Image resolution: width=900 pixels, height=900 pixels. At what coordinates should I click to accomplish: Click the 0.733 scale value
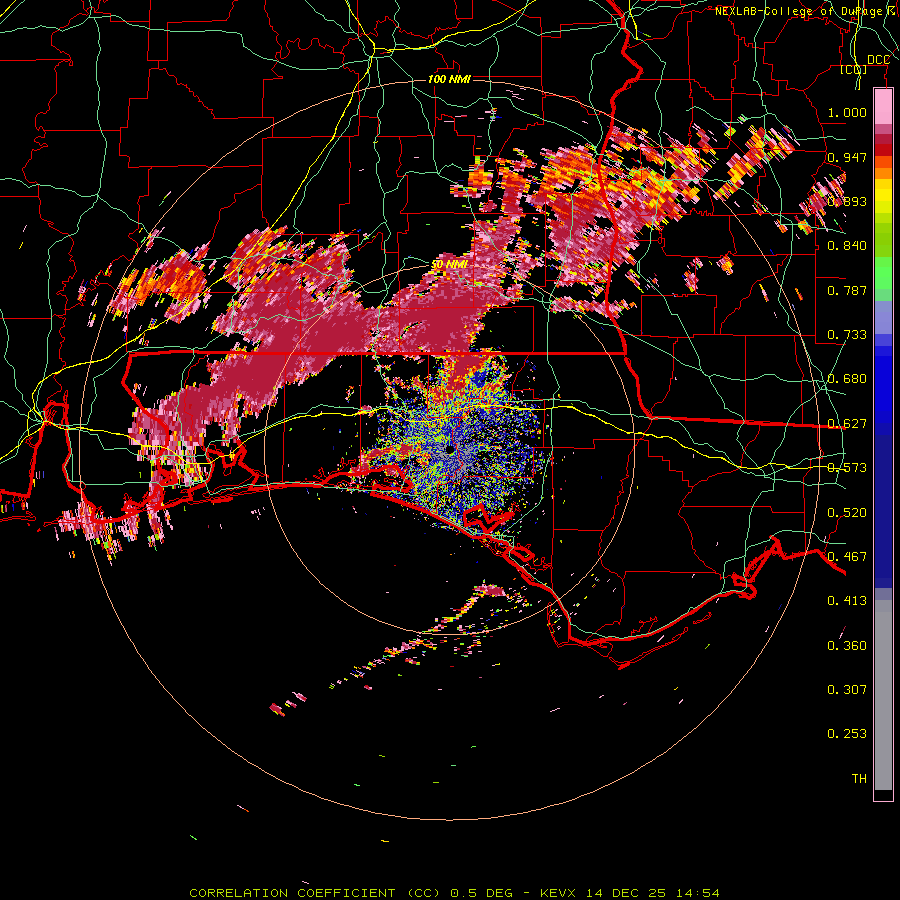[x=847, y=335]
